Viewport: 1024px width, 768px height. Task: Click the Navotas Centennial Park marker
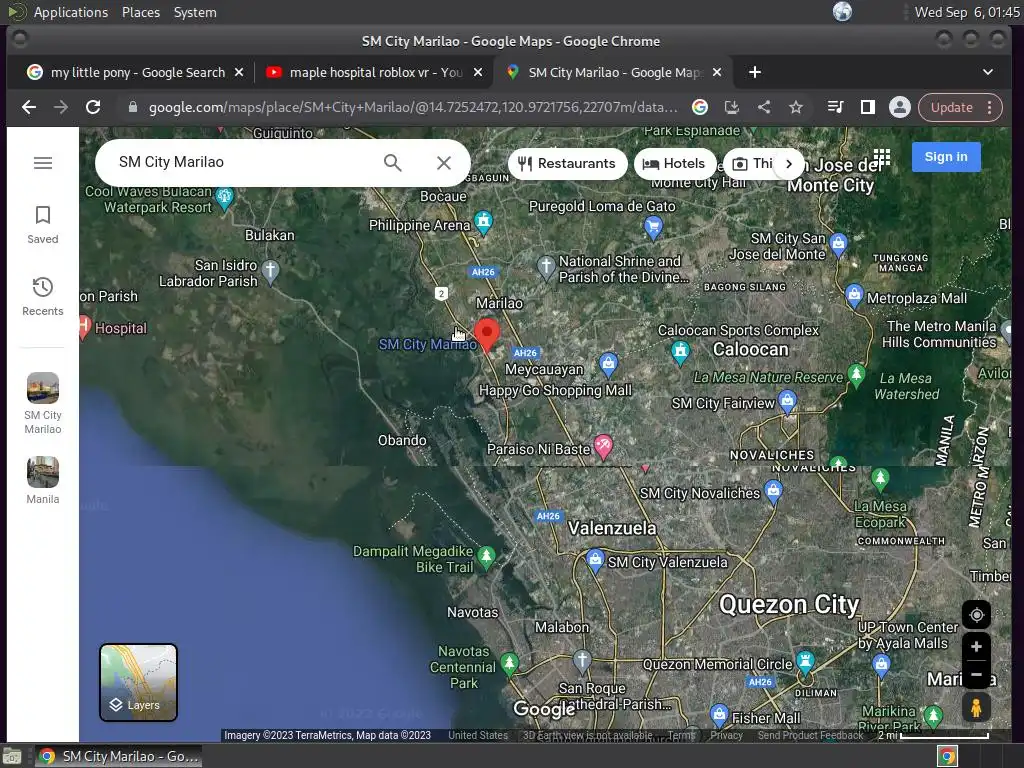(x=509, y=664)
